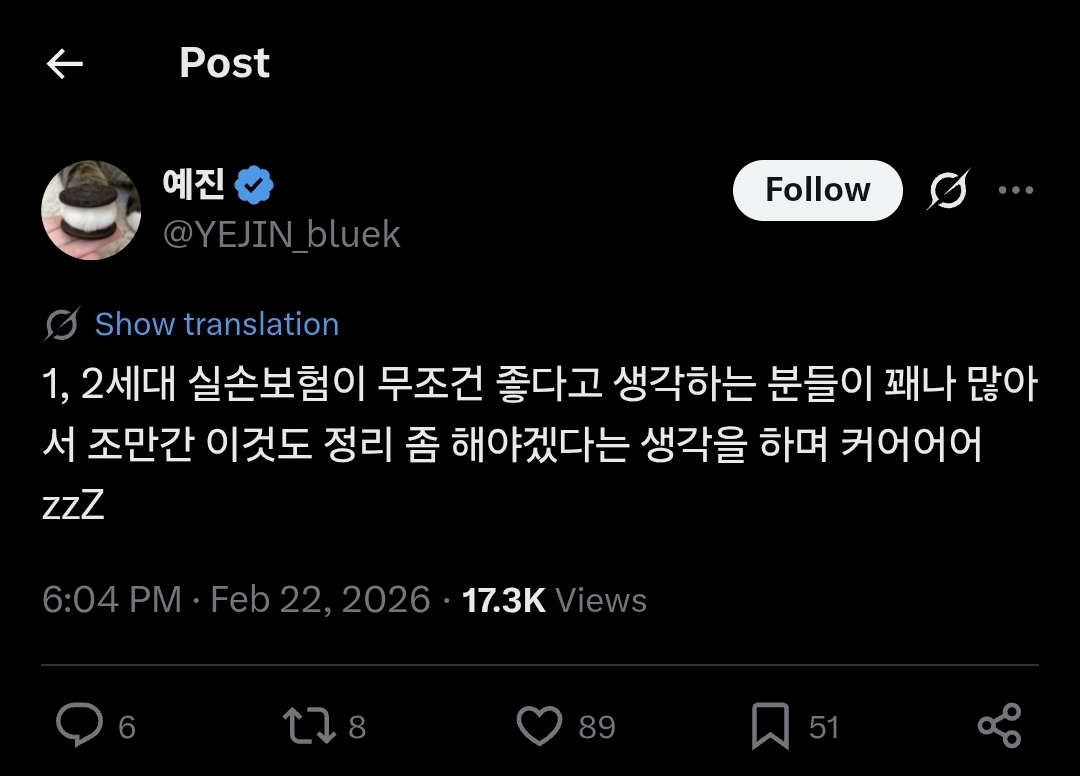Viewport: 1080px width, 776px height.
Task: Open the Grok icon beside Follow
Action: pos(946,190)
